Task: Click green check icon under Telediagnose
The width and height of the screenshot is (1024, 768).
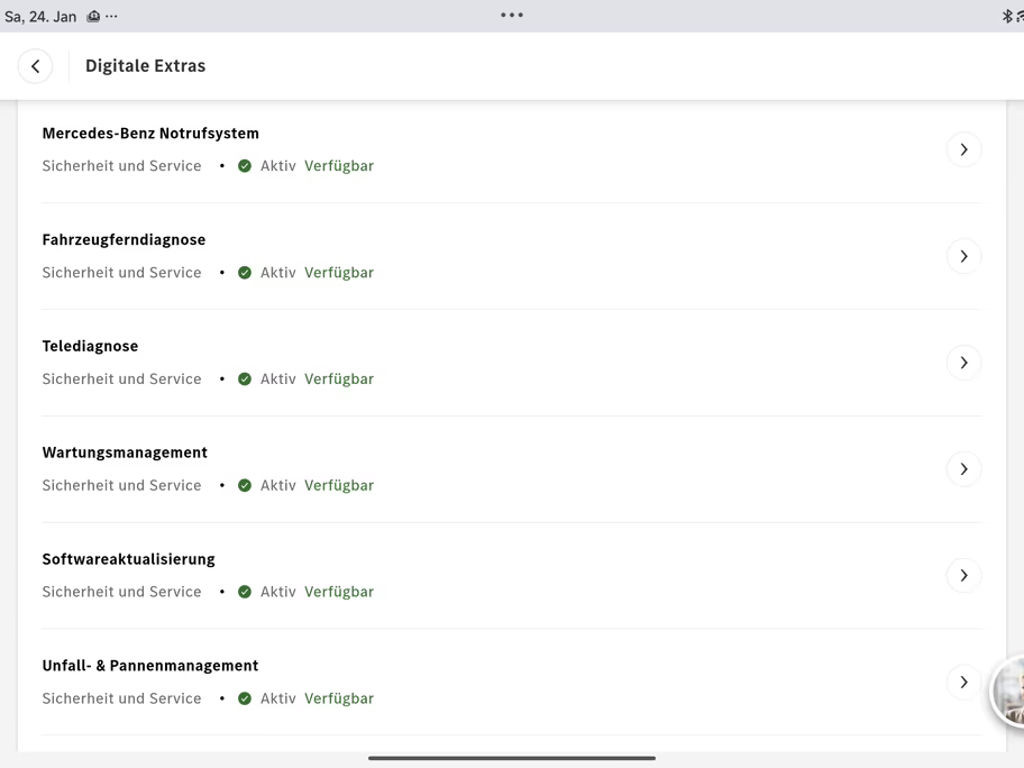Action: pos(245,379)
